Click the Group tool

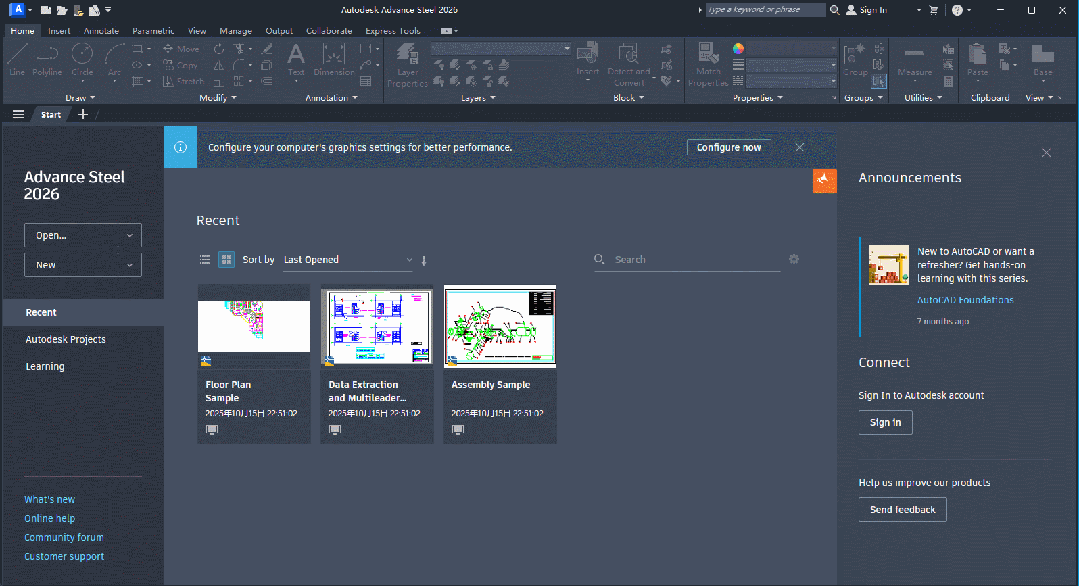(x=855, y=59)
